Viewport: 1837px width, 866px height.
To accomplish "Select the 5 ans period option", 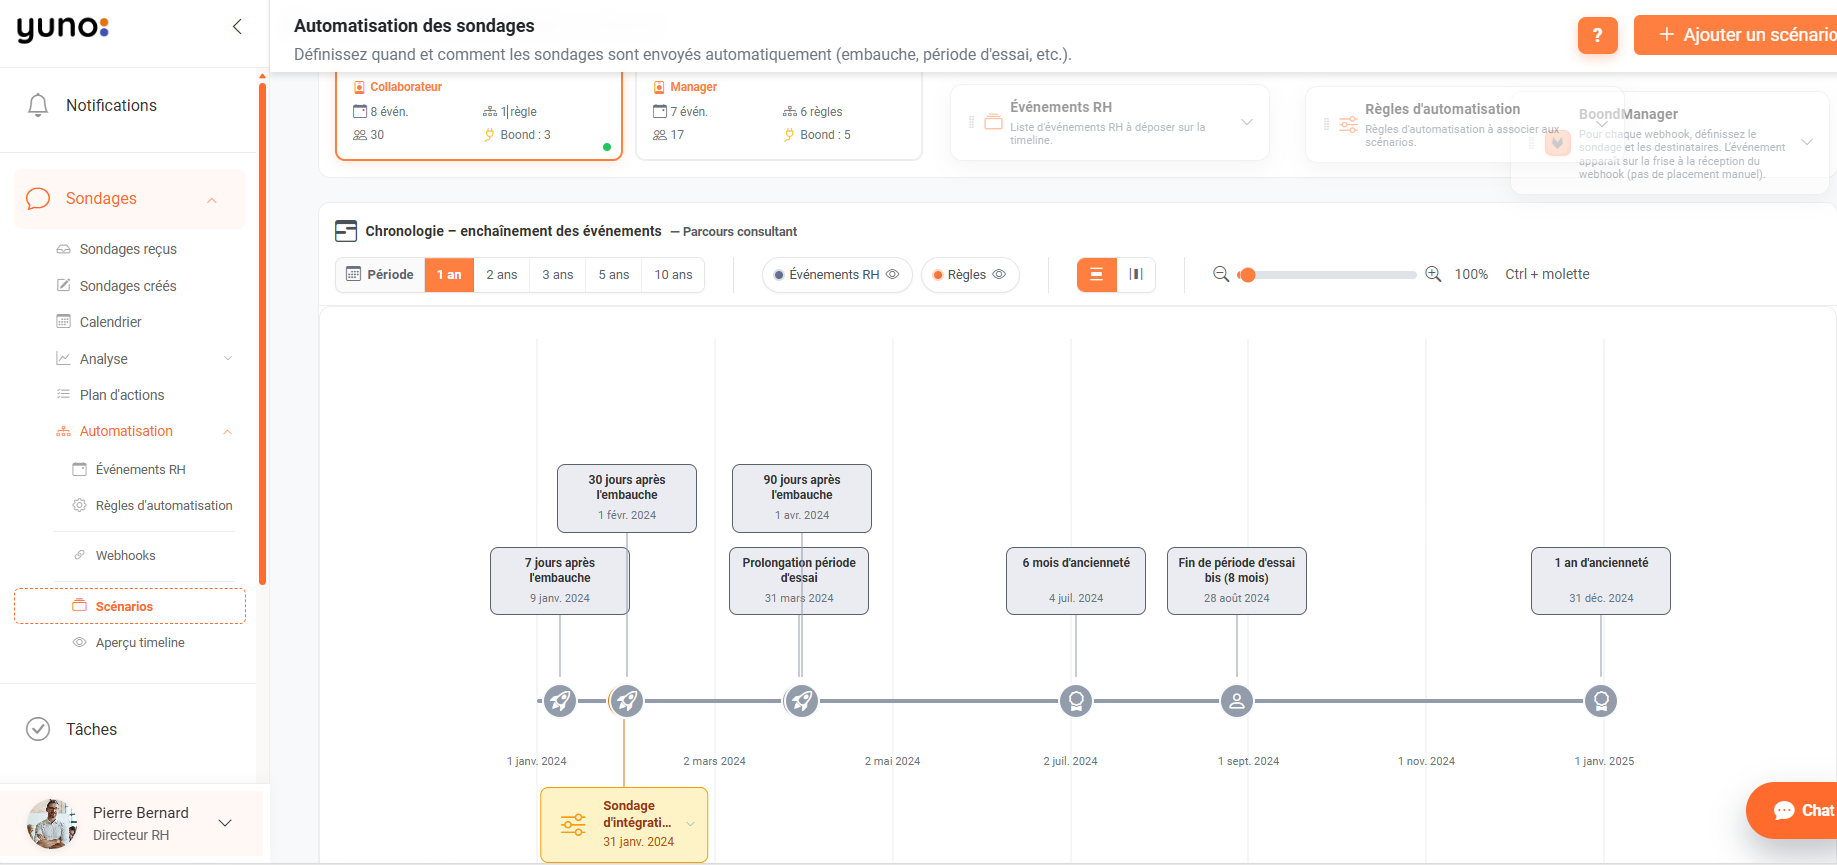I will [614, 275].
